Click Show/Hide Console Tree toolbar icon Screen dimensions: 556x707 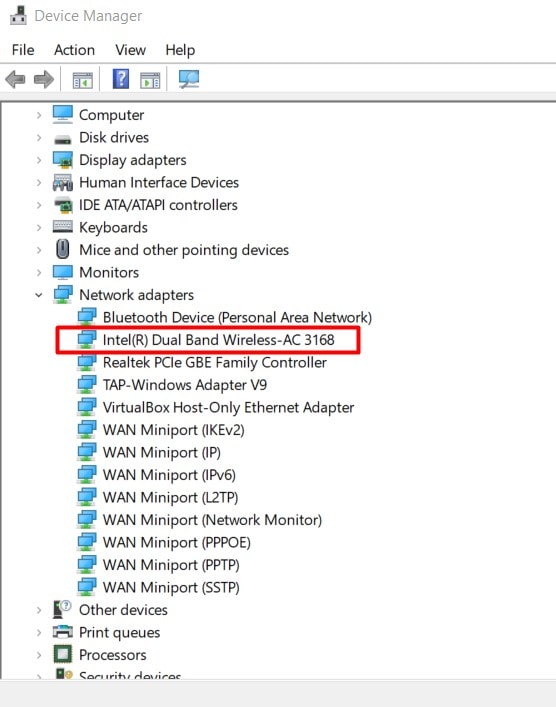pyautogui.click(x=83, y=80)
